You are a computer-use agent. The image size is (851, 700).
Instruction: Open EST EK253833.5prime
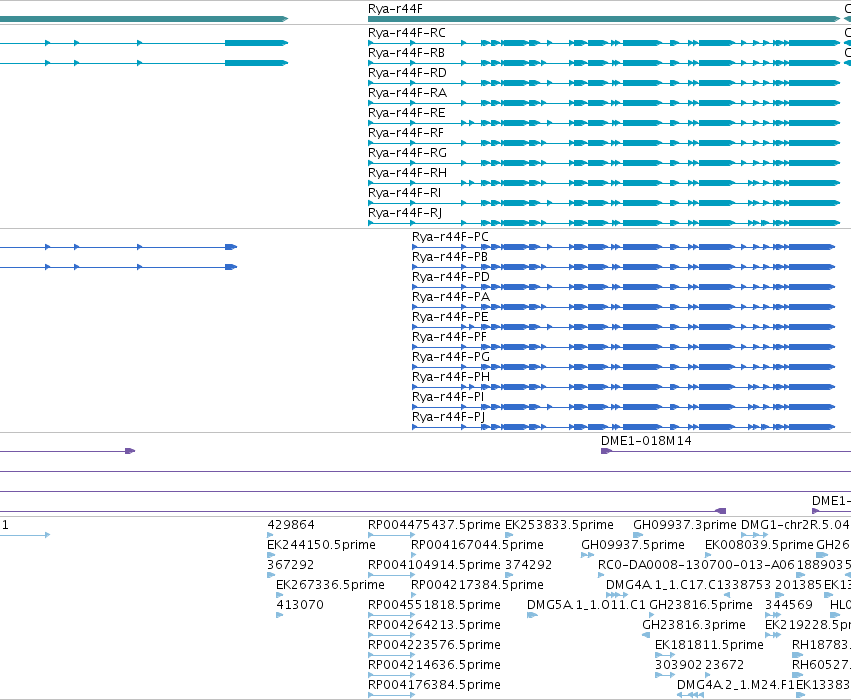pos(559,526)
